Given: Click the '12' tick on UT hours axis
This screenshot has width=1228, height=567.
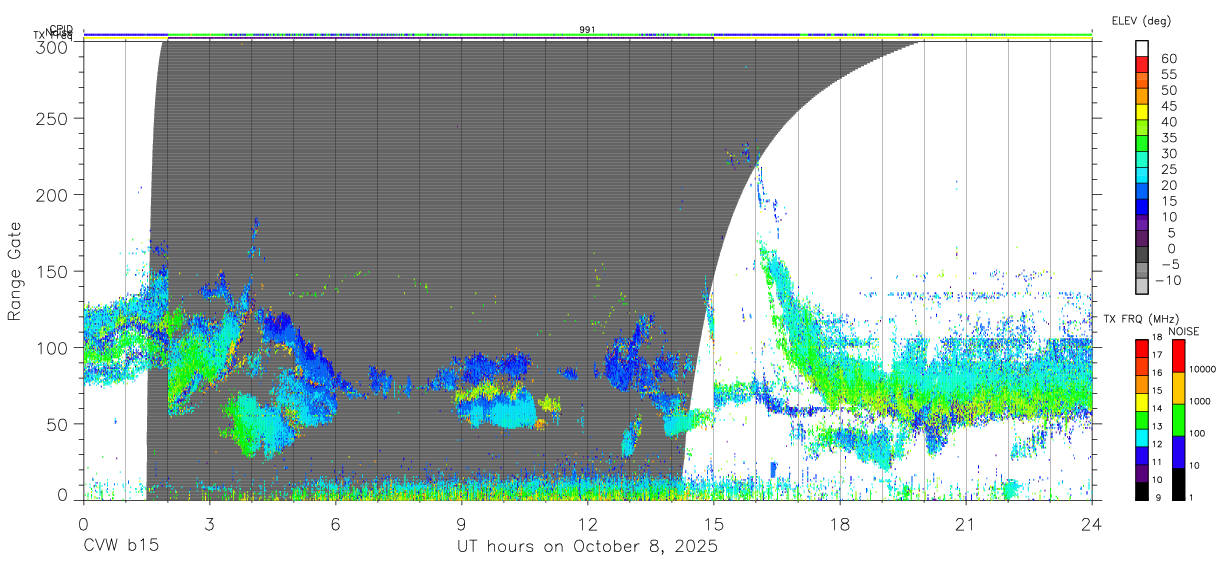Looking at the screenshot, I should (587, 524).
